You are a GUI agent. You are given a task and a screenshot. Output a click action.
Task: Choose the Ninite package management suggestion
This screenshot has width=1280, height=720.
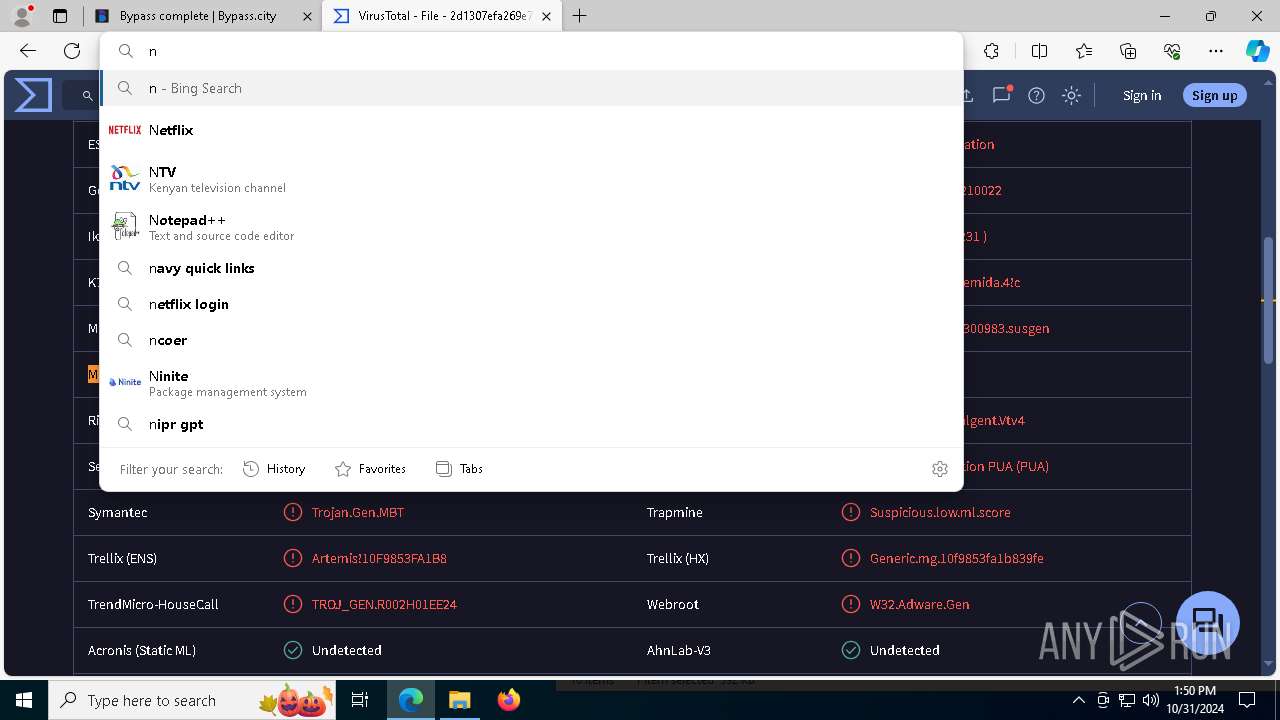tap(531, 383)
